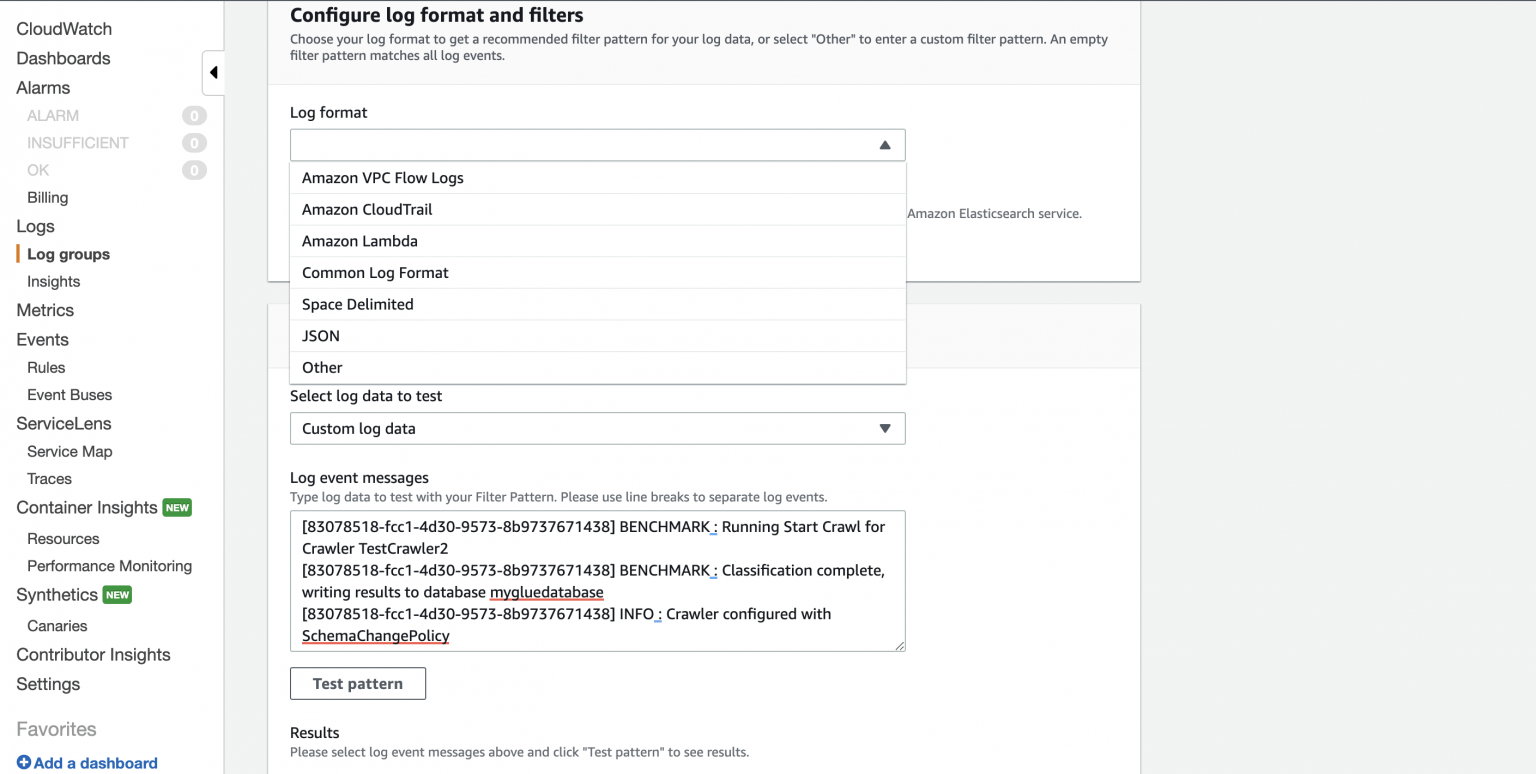Image resolution: width=1536 pixels, height=774 pixels.
Task: Click the zero count badge beside ALARM
Action: point(193,115)
